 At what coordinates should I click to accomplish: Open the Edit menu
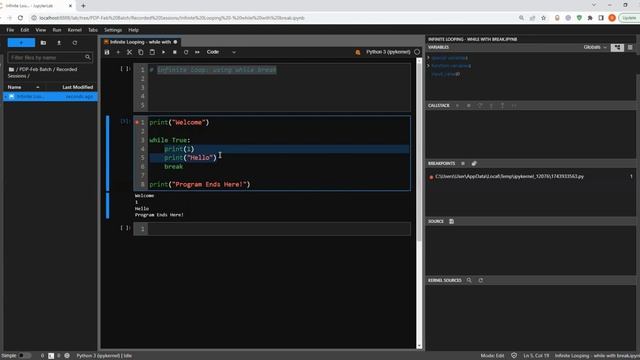[x=25, y=30]
